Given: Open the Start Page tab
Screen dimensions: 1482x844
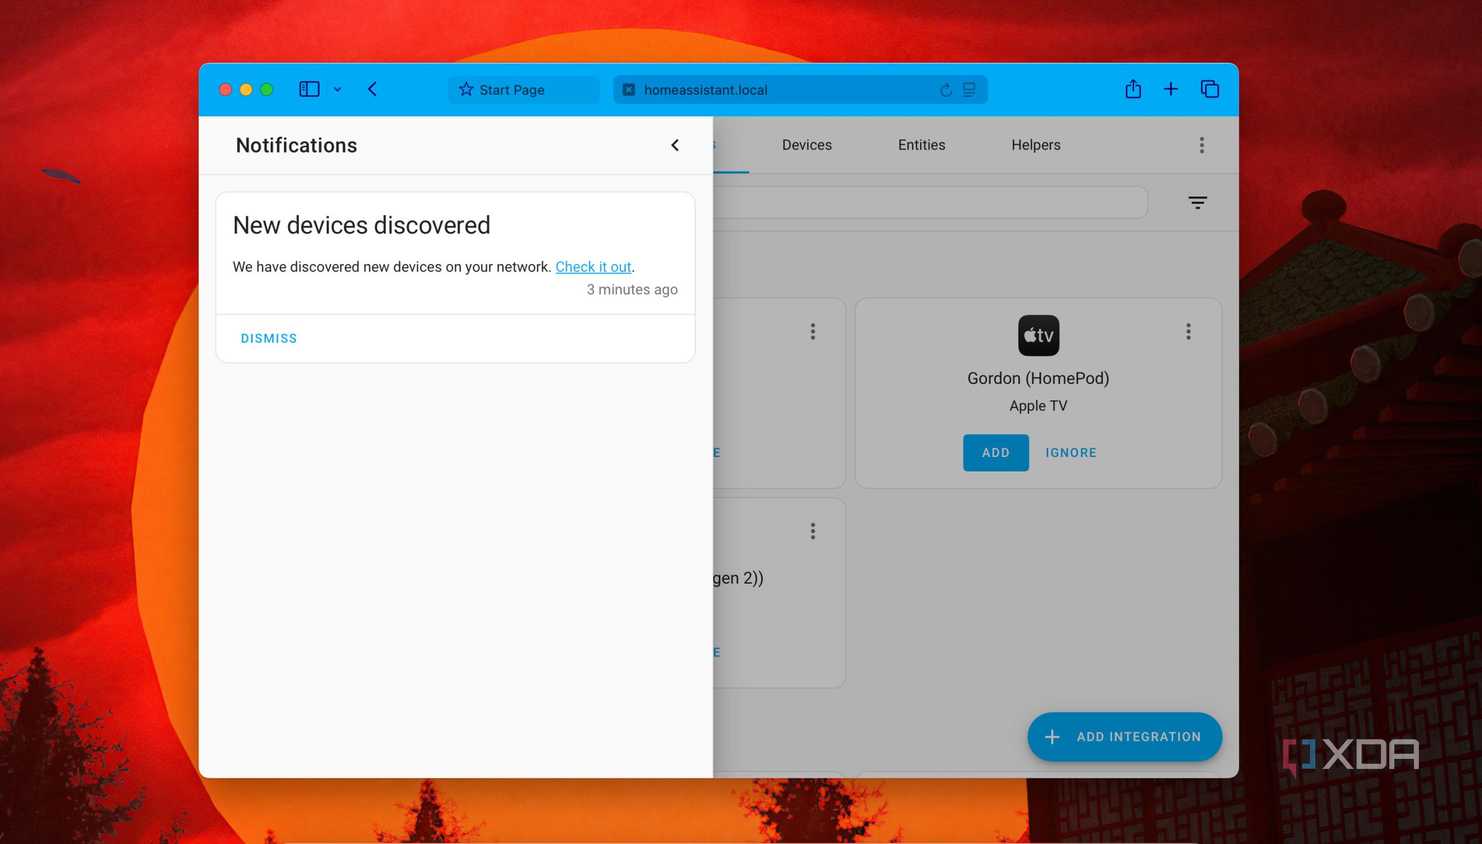Looking at the screenshot, I should (523, 90).
